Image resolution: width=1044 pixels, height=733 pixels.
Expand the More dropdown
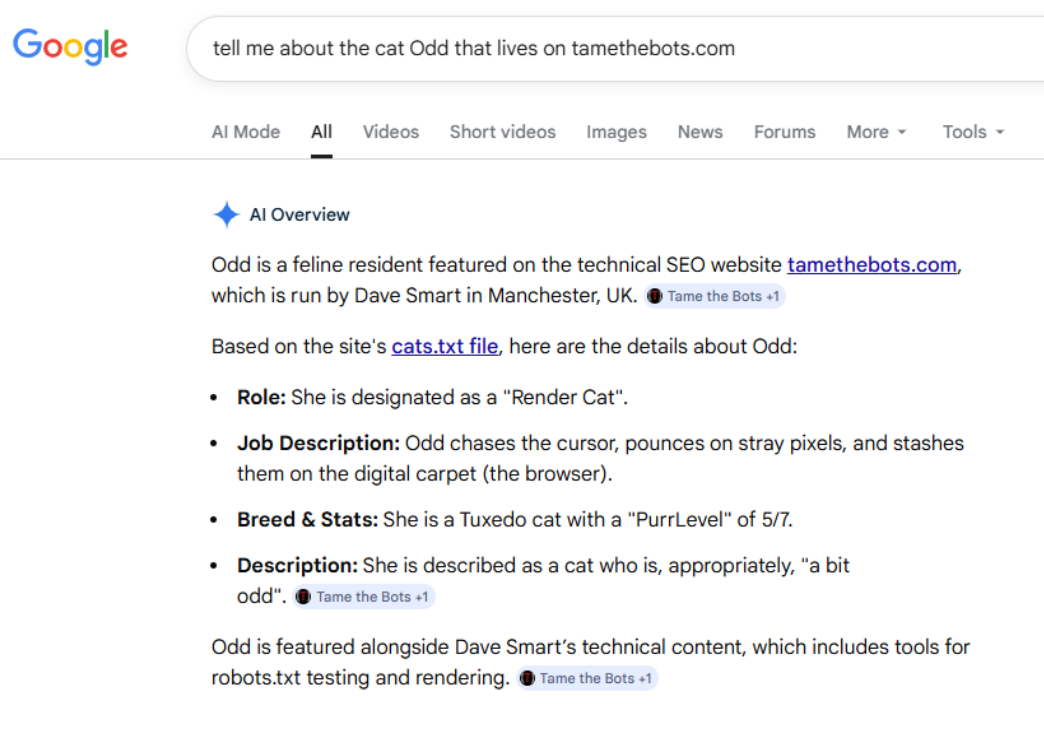pyautogui.click(x=876, y=132)
